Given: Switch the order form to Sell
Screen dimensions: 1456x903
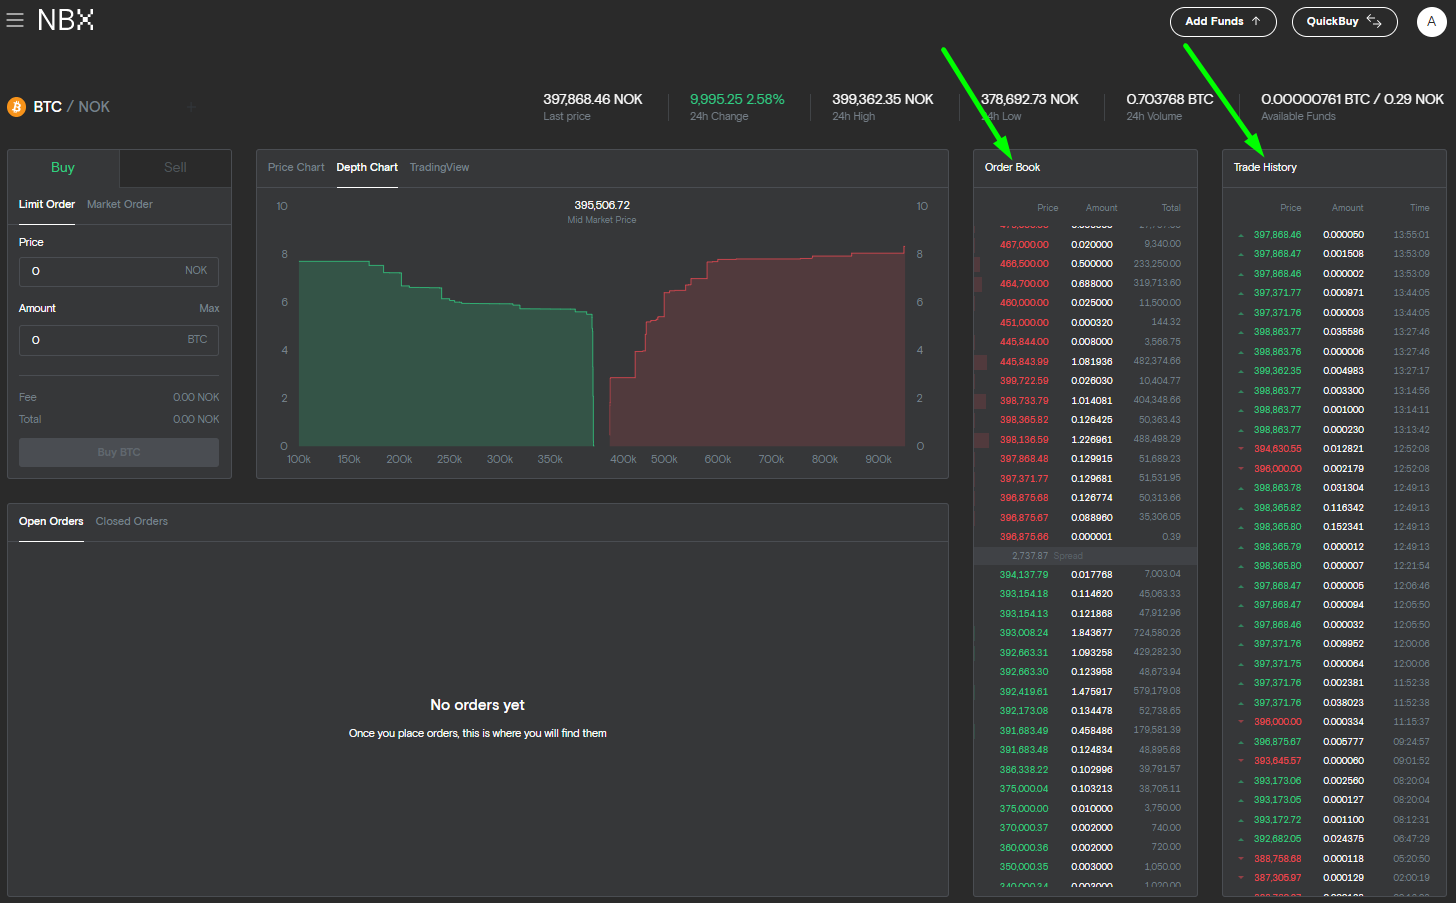Looking at the screenshot, I should 175,168.
